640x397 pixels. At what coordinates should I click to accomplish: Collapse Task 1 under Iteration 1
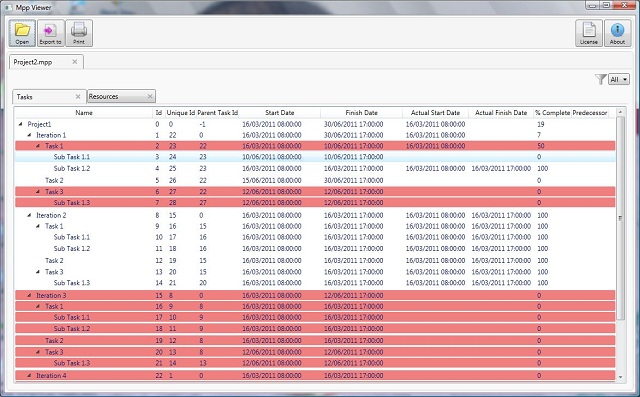(x=38, y=146)
